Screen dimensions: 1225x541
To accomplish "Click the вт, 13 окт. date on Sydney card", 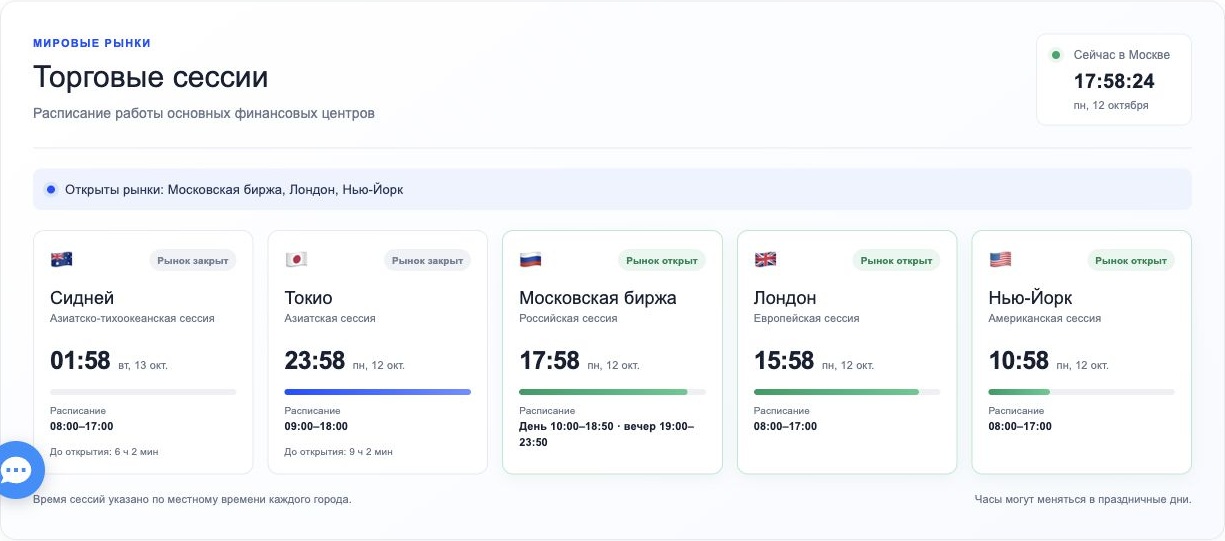I will click(x=143, y=365).
